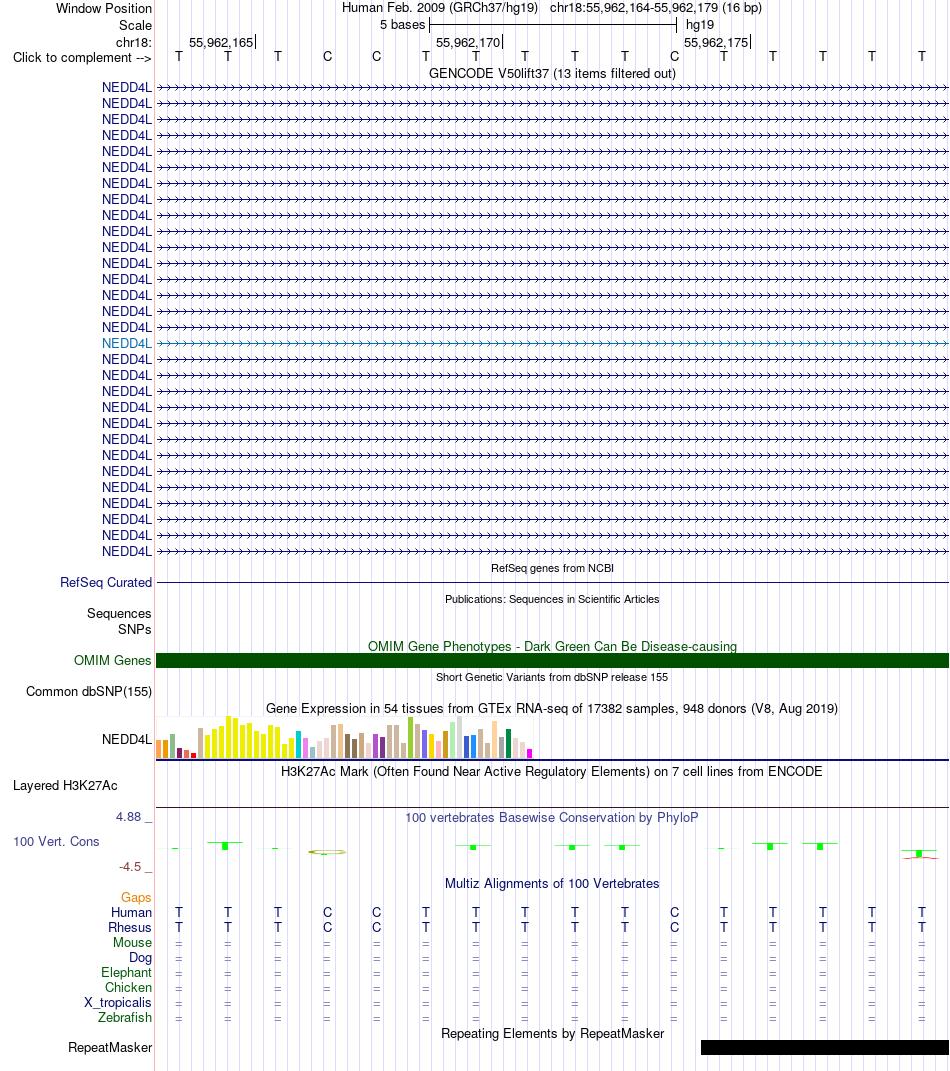The width and height of the screenshot is (950, 1071).
Task: Click the Rhesus alignment row label
Action: click(x=130, y=928)
